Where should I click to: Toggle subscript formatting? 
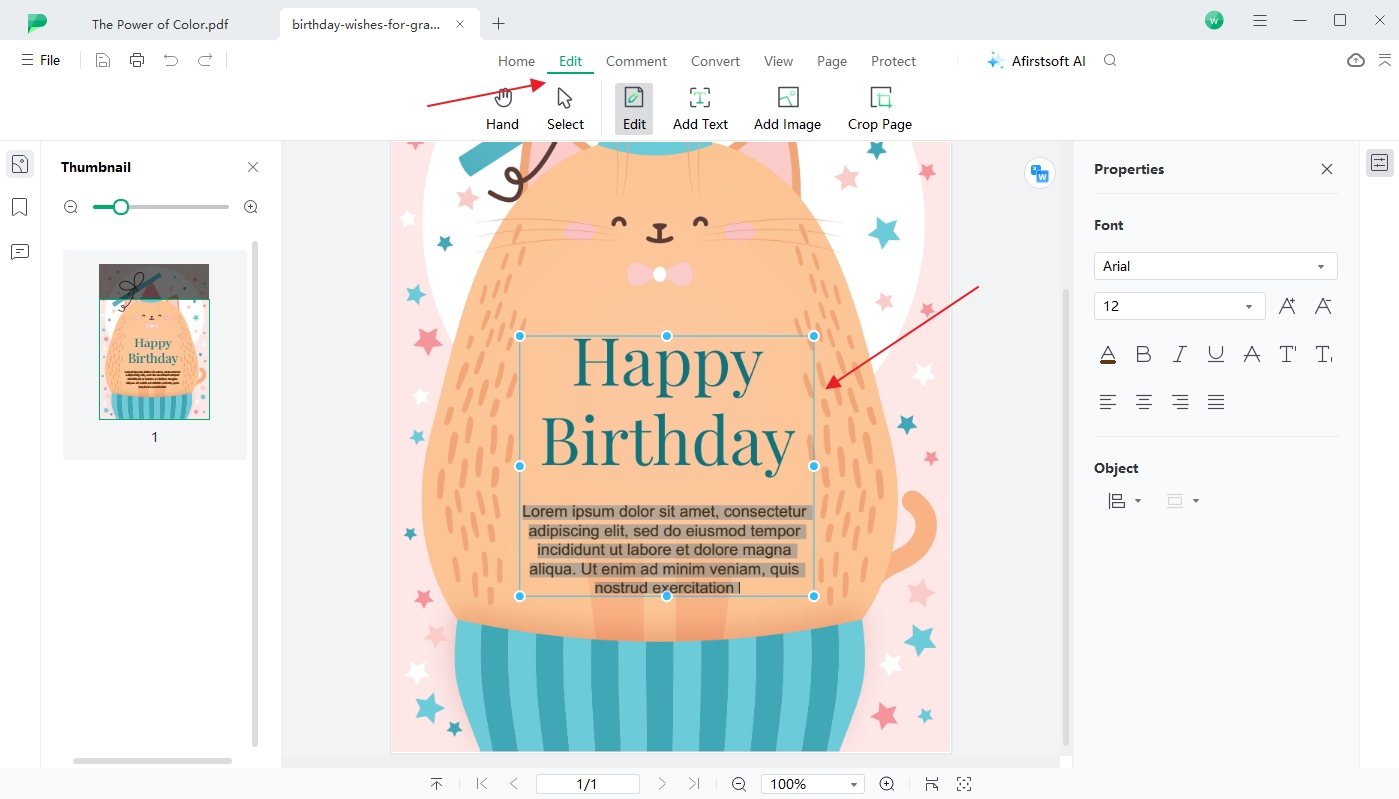[x=1323, y=354]
